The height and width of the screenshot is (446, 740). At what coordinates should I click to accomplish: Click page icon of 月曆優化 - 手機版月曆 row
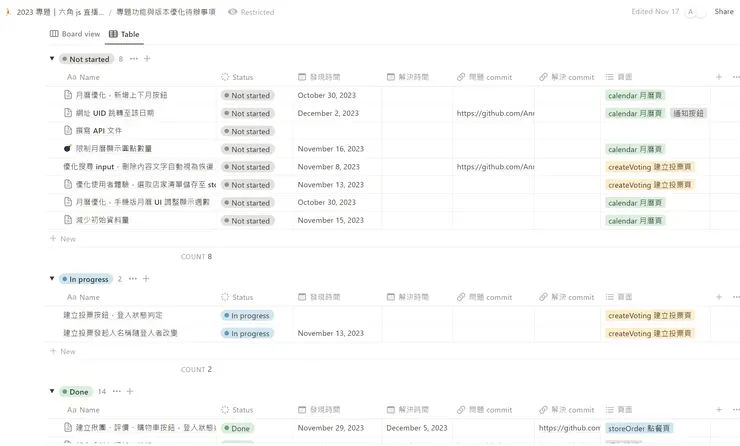(68, 202)
